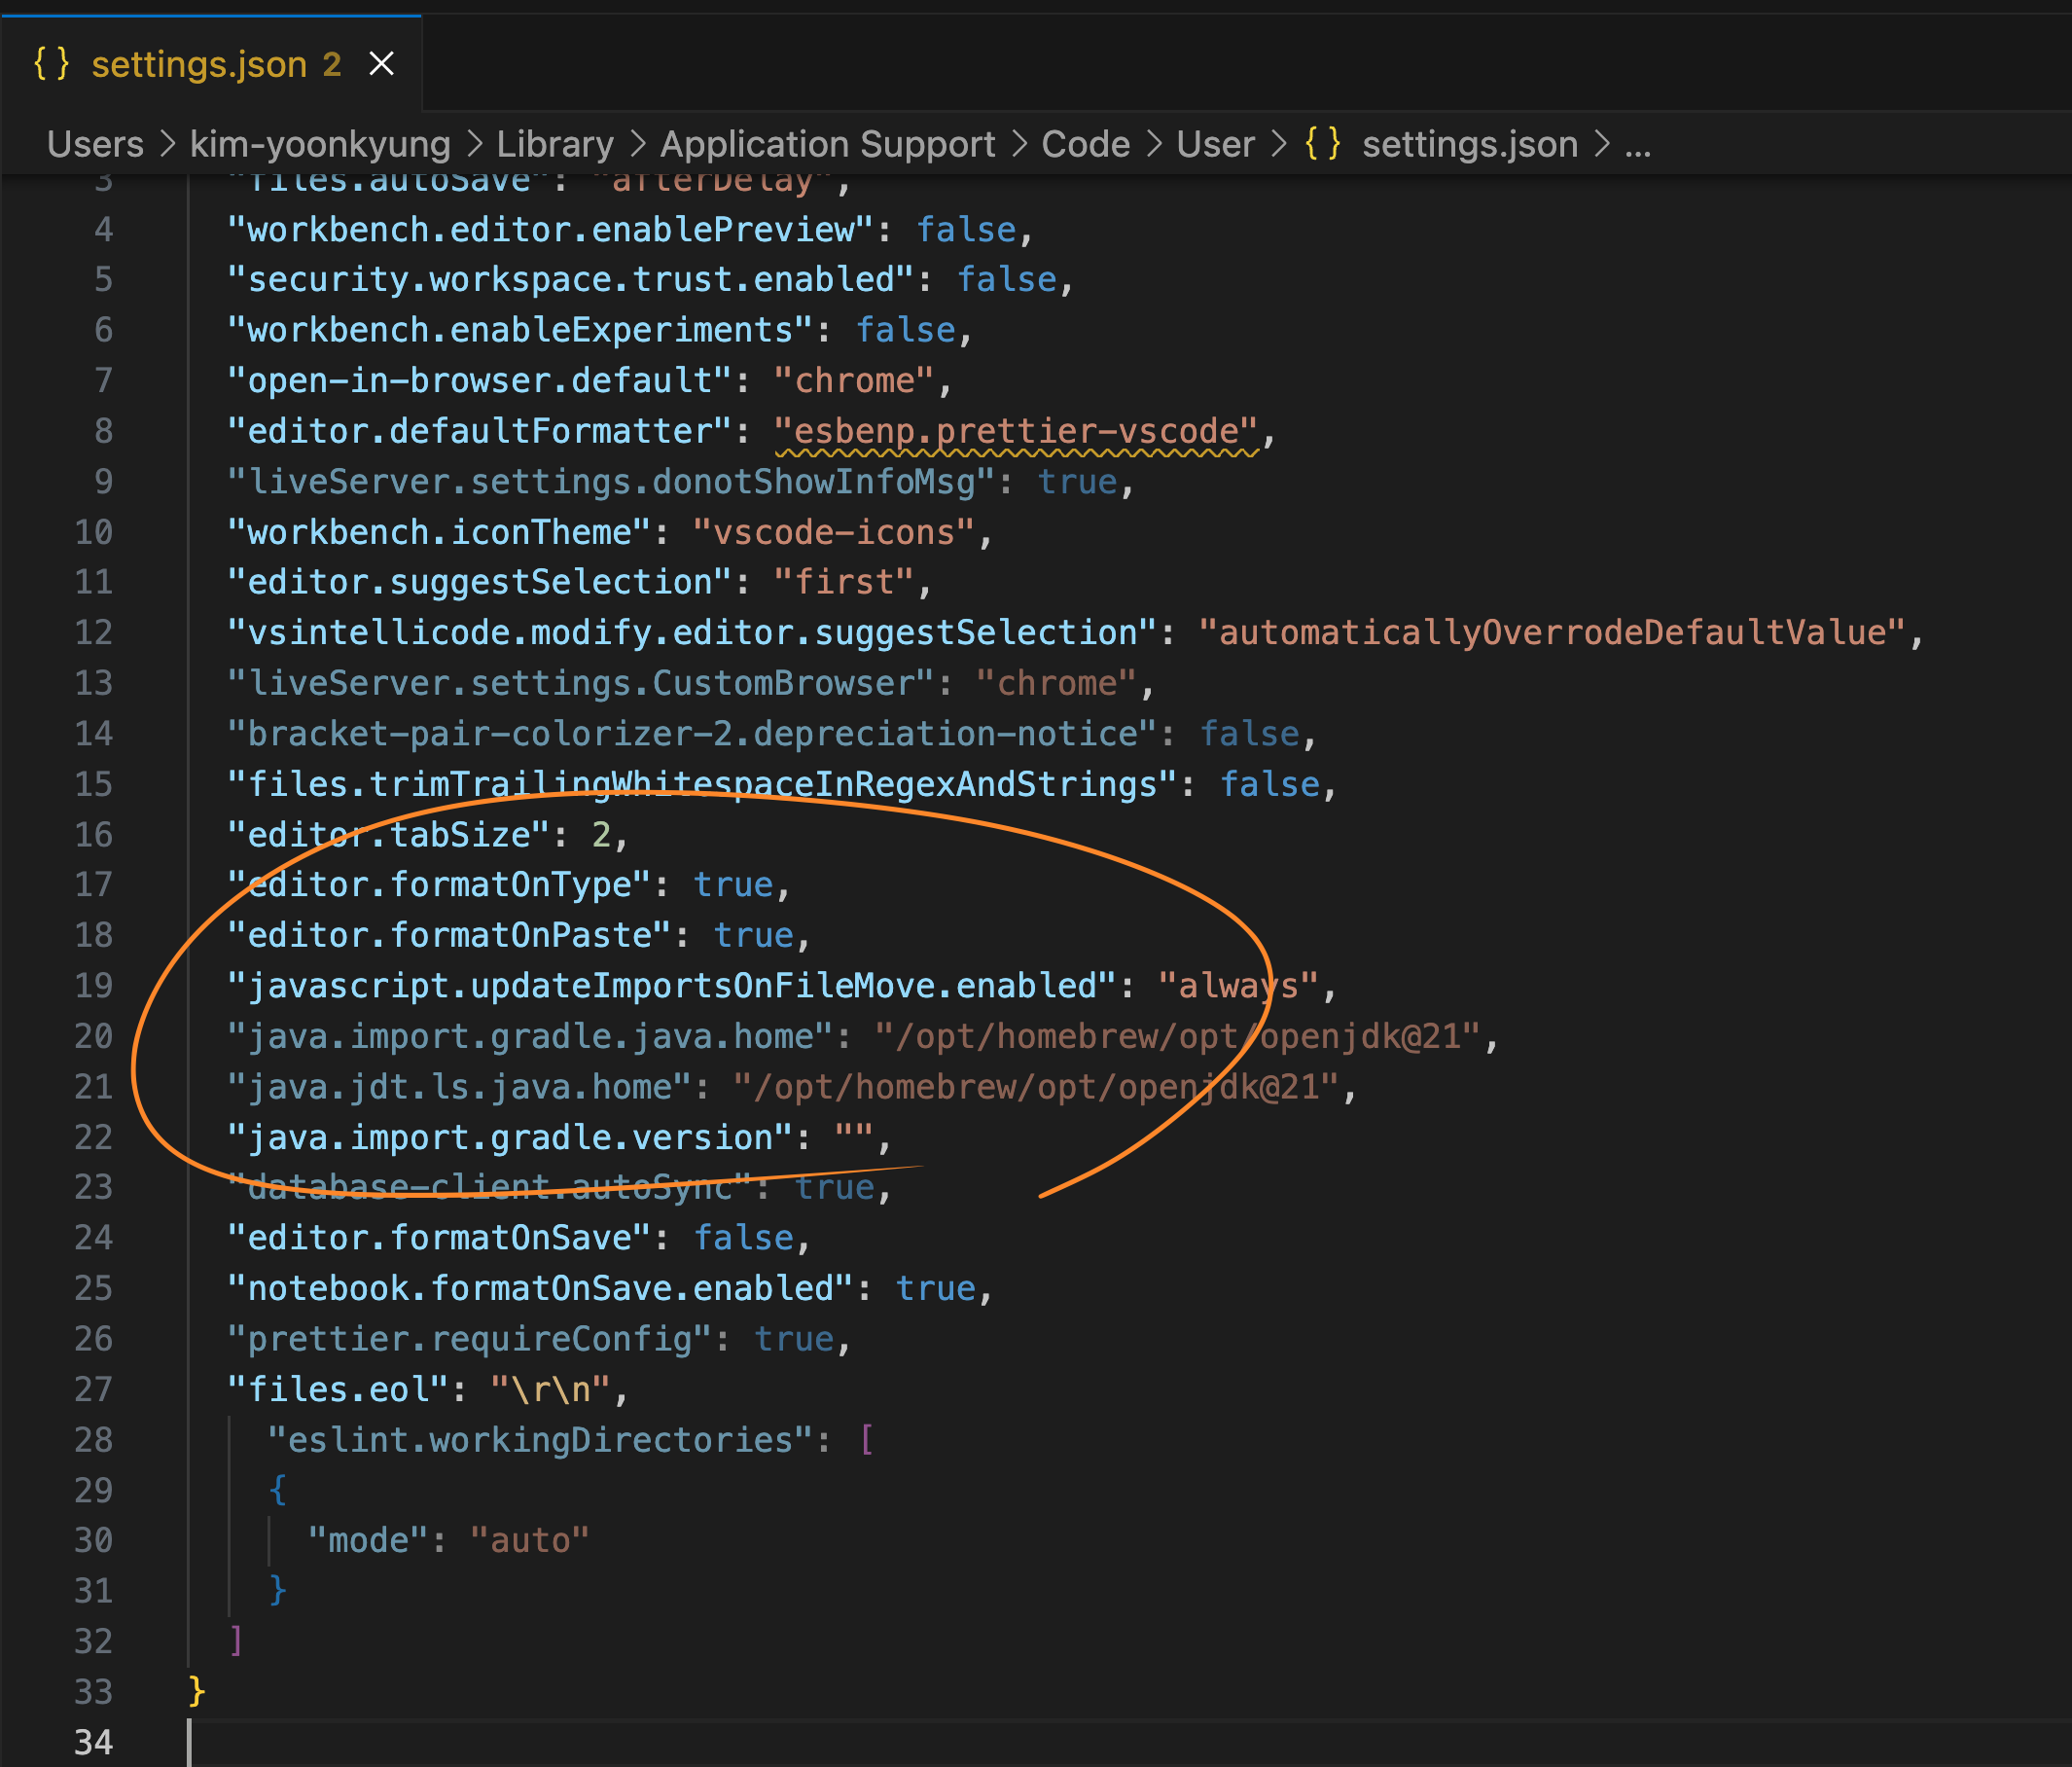Click the closing square bracket on line 32

(x=237, y=1642)
